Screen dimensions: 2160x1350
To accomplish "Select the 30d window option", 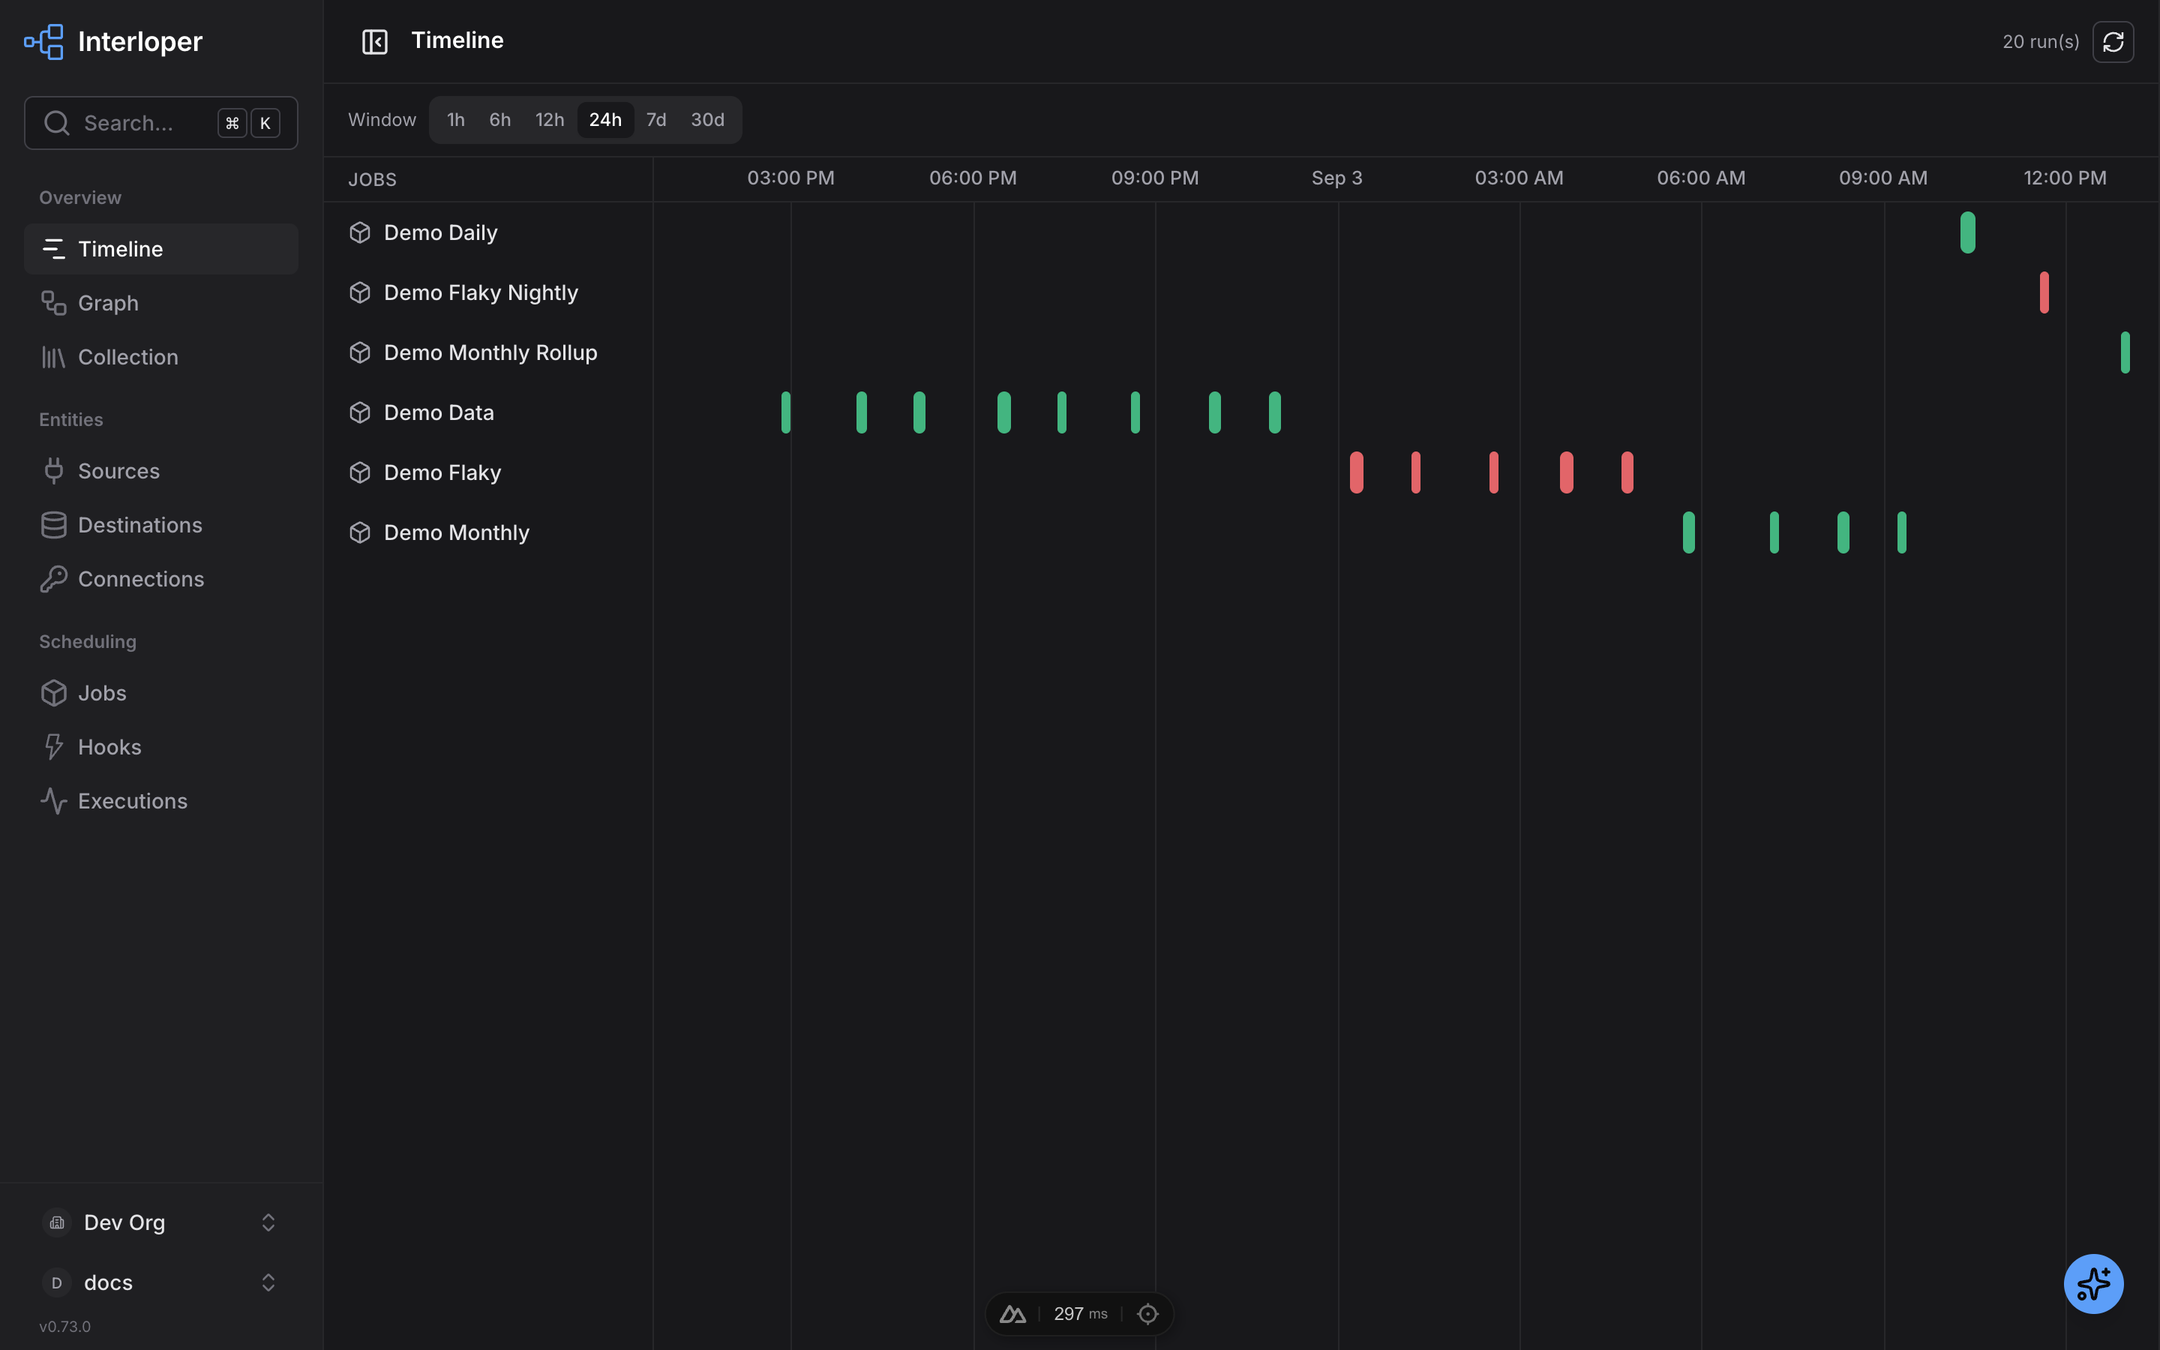I will tap(708, 120).
